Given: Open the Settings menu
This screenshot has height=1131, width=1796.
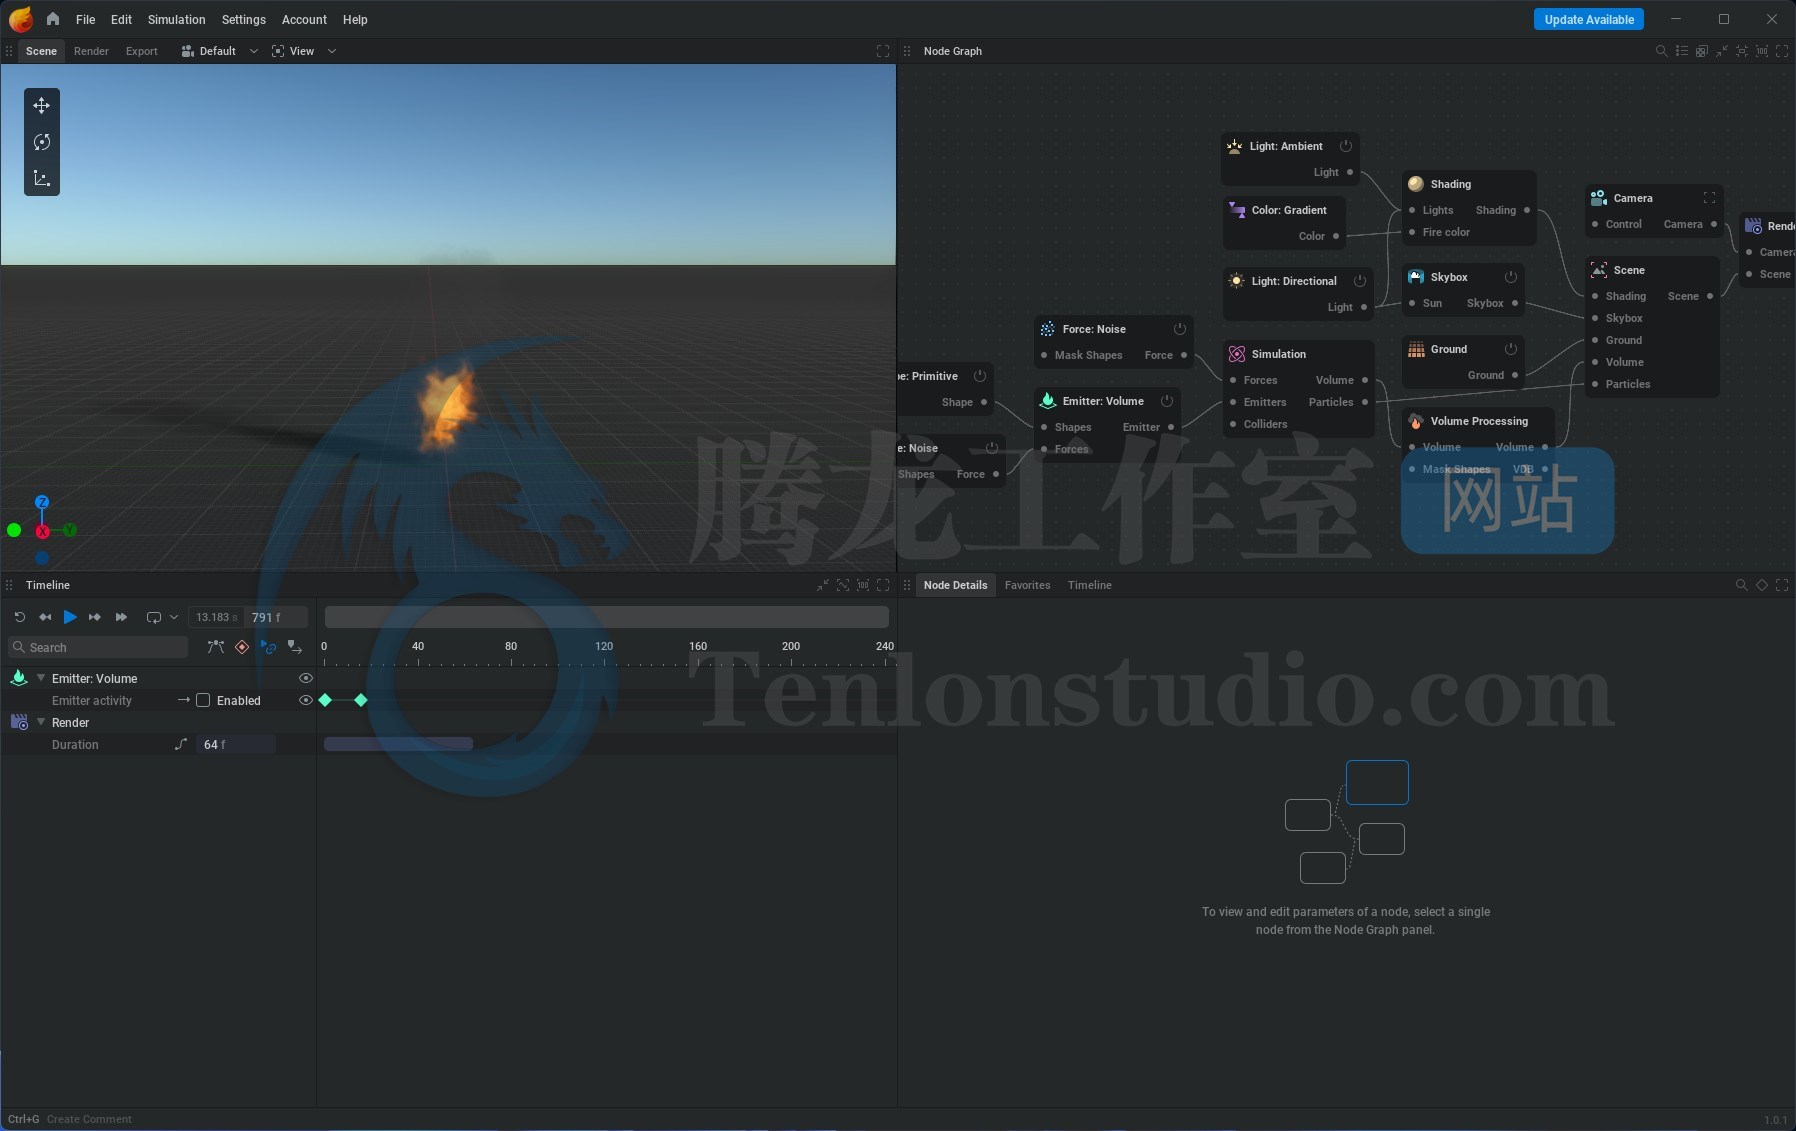Looking at the screenshot, I should 244,19.
